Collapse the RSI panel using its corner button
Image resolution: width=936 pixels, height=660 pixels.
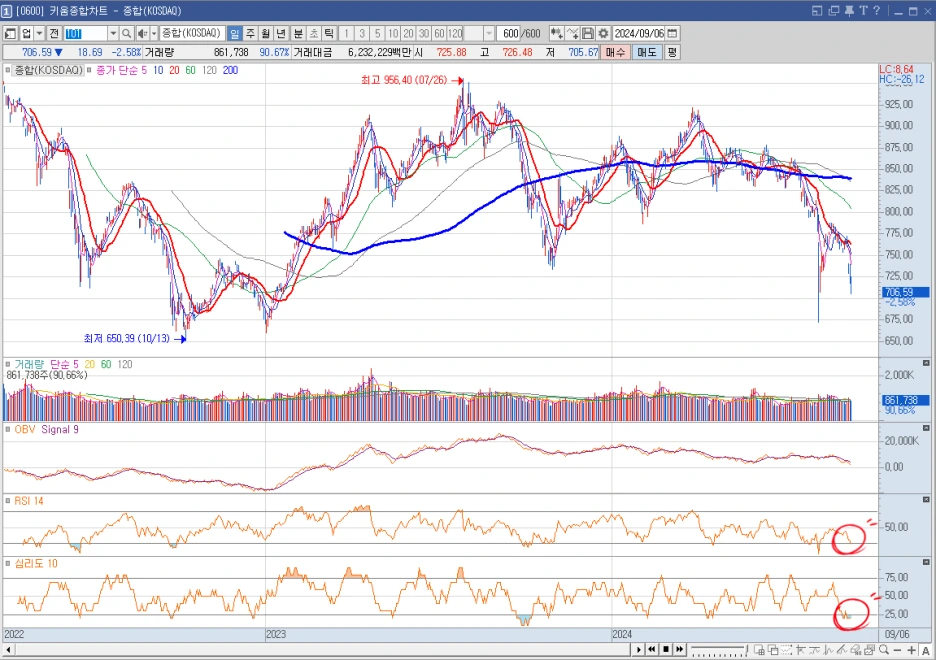(x=926, y=499)
